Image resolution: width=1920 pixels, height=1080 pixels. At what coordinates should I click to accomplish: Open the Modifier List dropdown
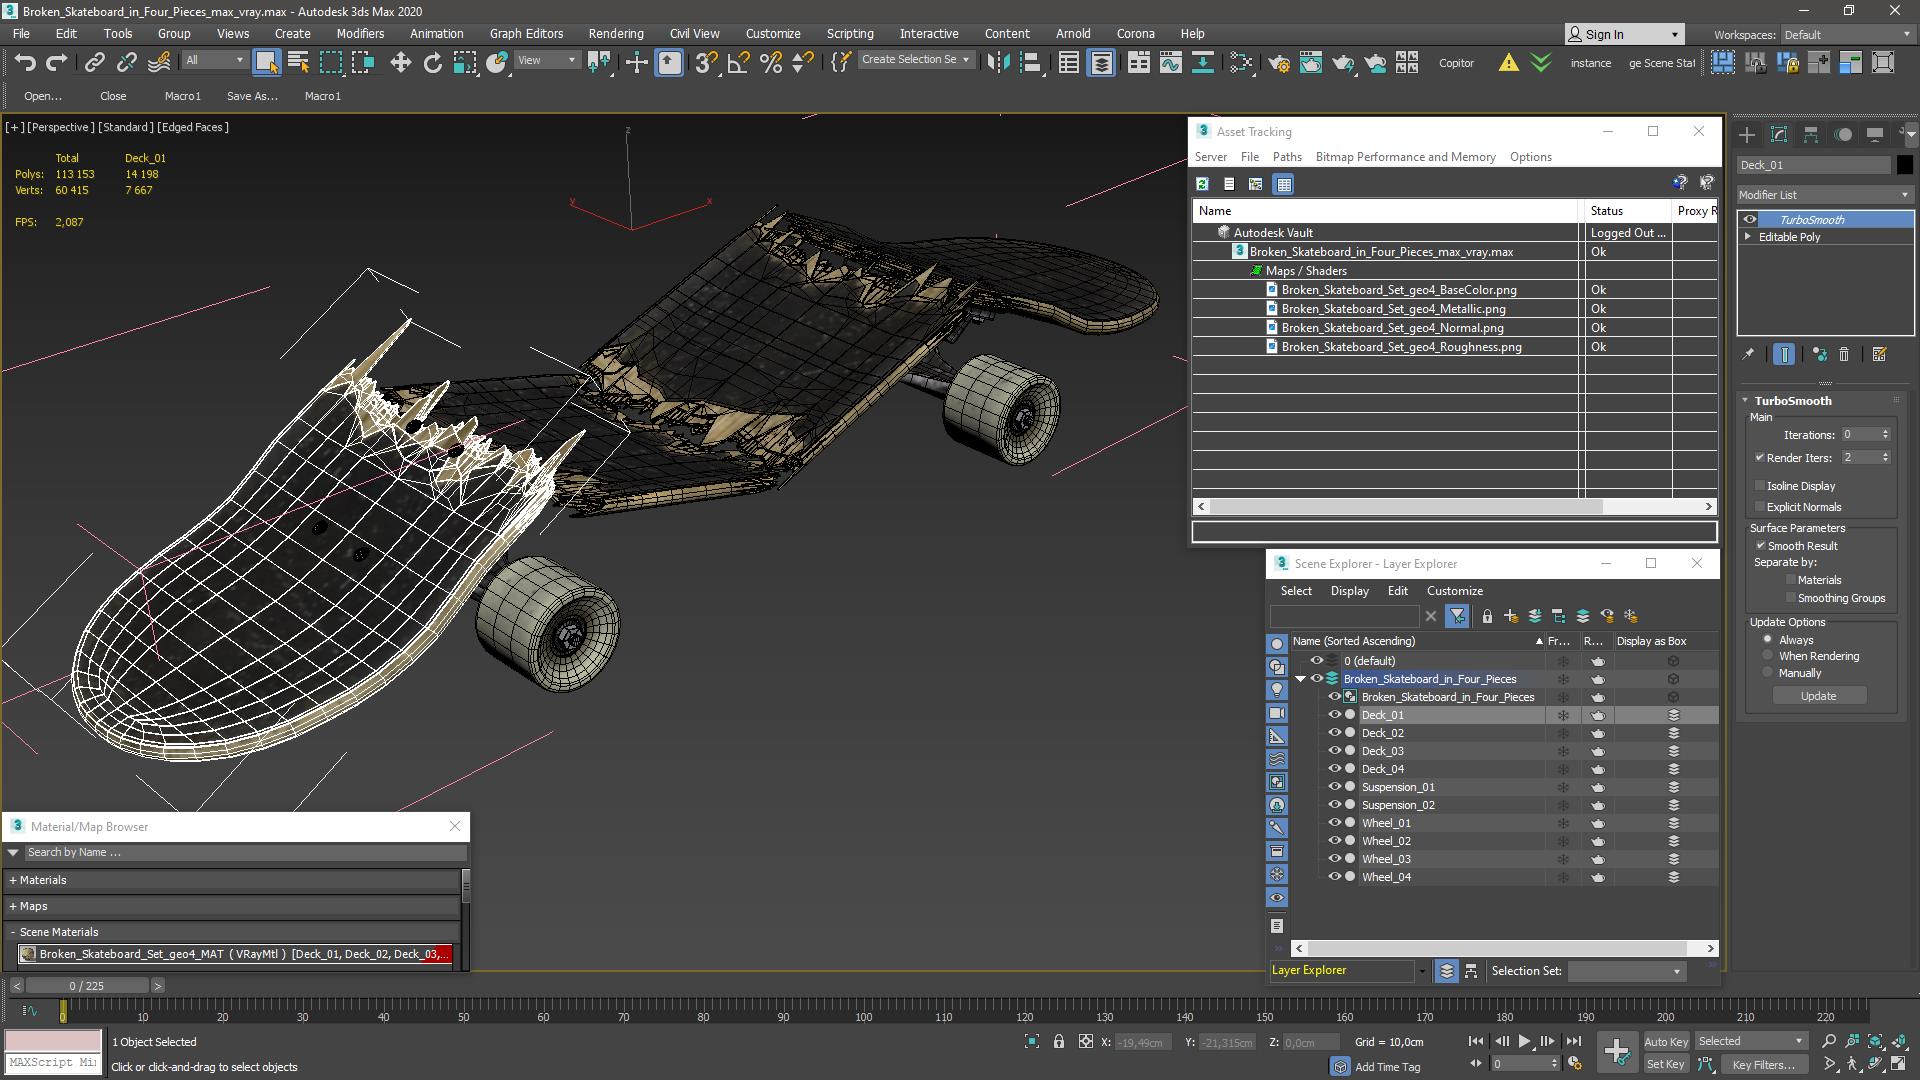(1824, 195)
